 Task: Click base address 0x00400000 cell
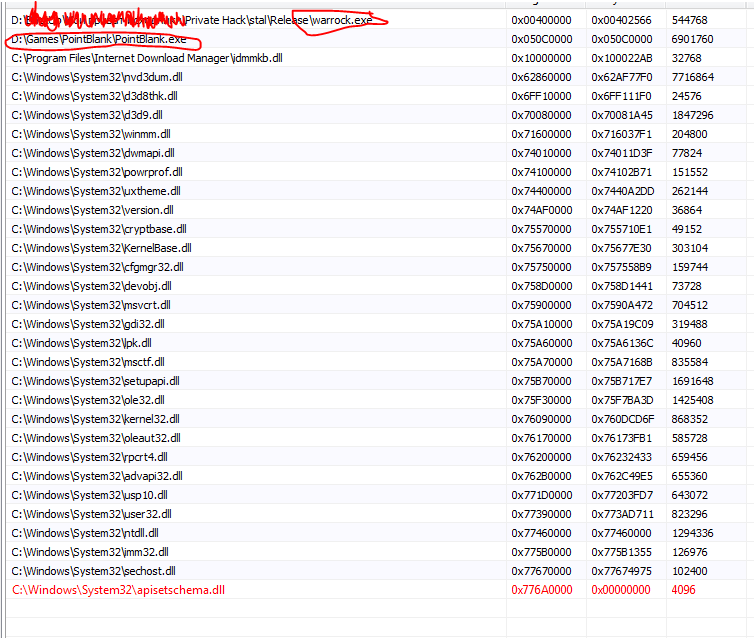[x=542, y=20]
